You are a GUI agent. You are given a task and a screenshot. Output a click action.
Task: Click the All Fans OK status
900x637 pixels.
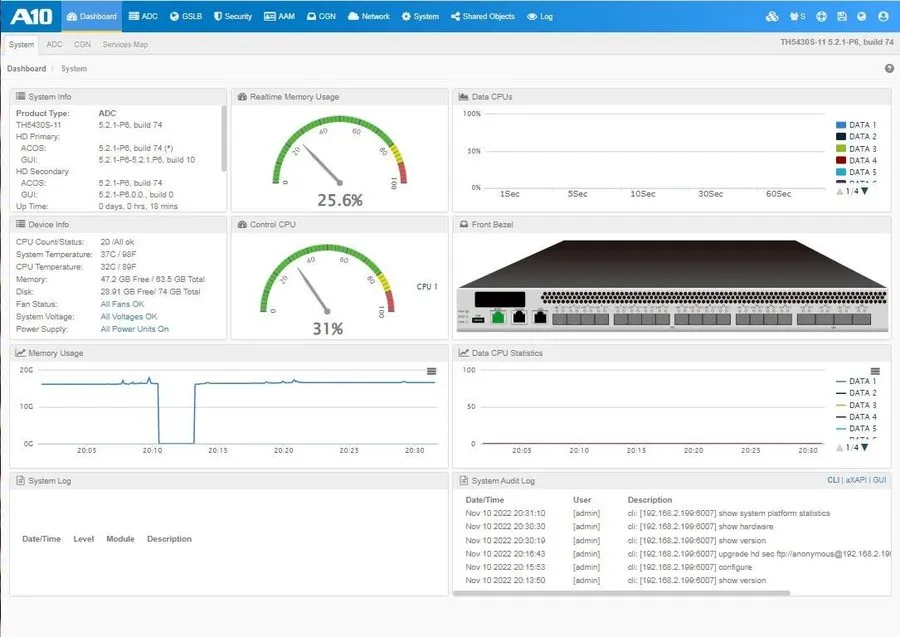(122, 304)
